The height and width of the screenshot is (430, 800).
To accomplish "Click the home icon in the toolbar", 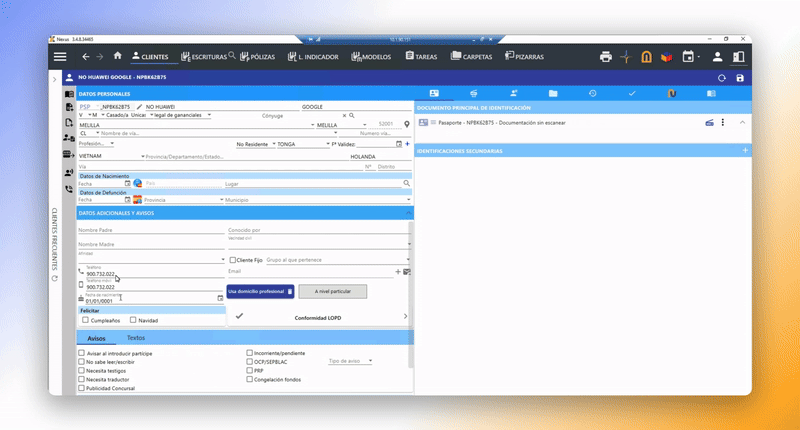I will [117, 56].
